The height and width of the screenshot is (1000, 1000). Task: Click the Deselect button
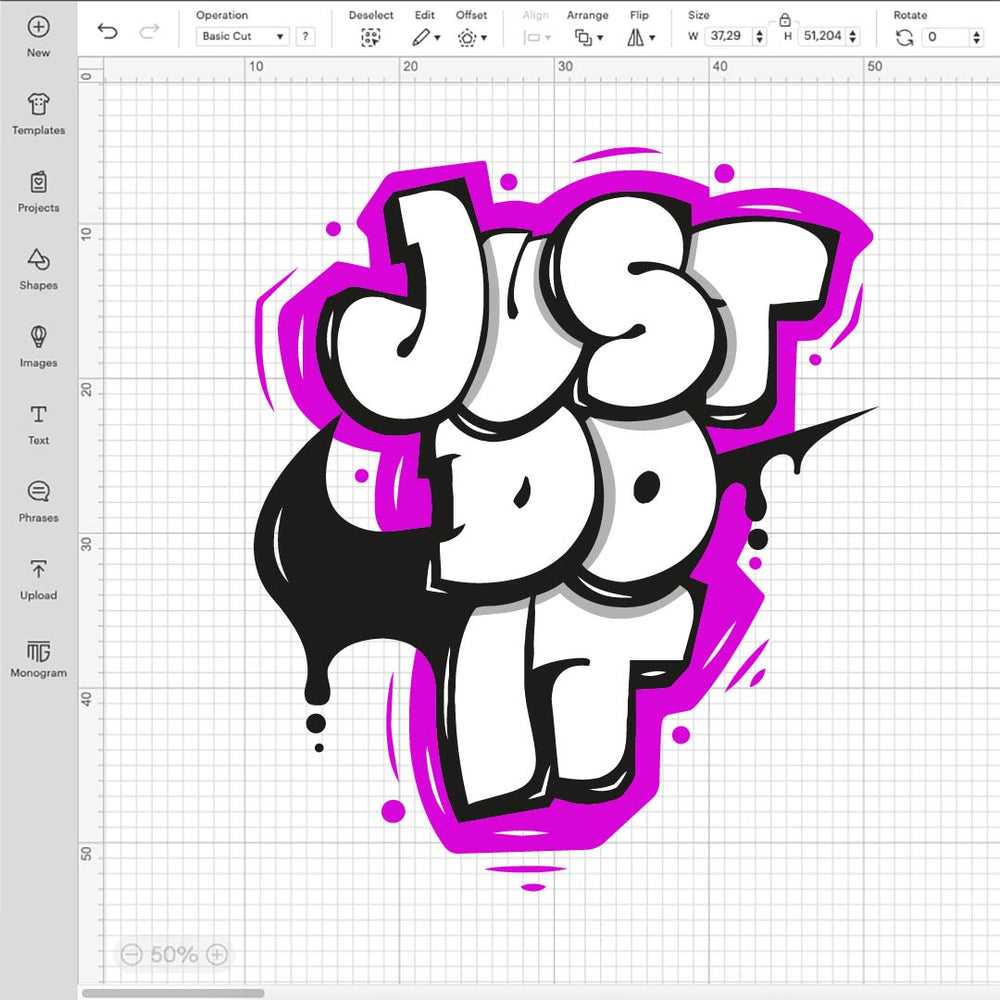tap(371, 37)
